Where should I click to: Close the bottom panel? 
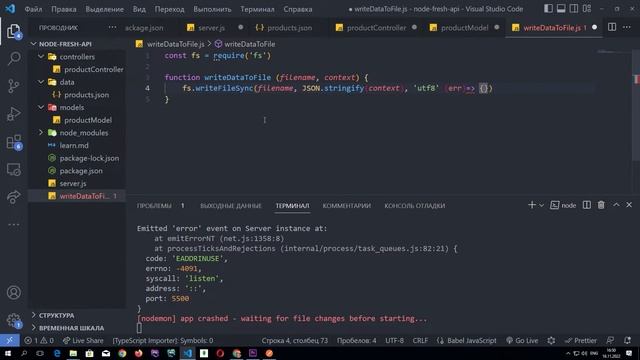point(629,205)
